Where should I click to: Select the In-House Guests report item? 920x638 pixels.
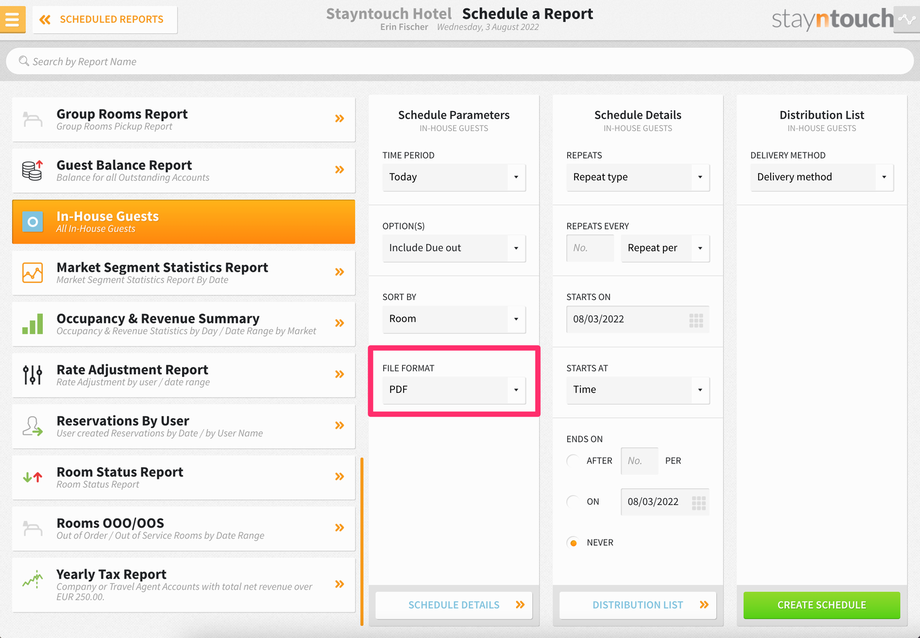click(183, 222)
